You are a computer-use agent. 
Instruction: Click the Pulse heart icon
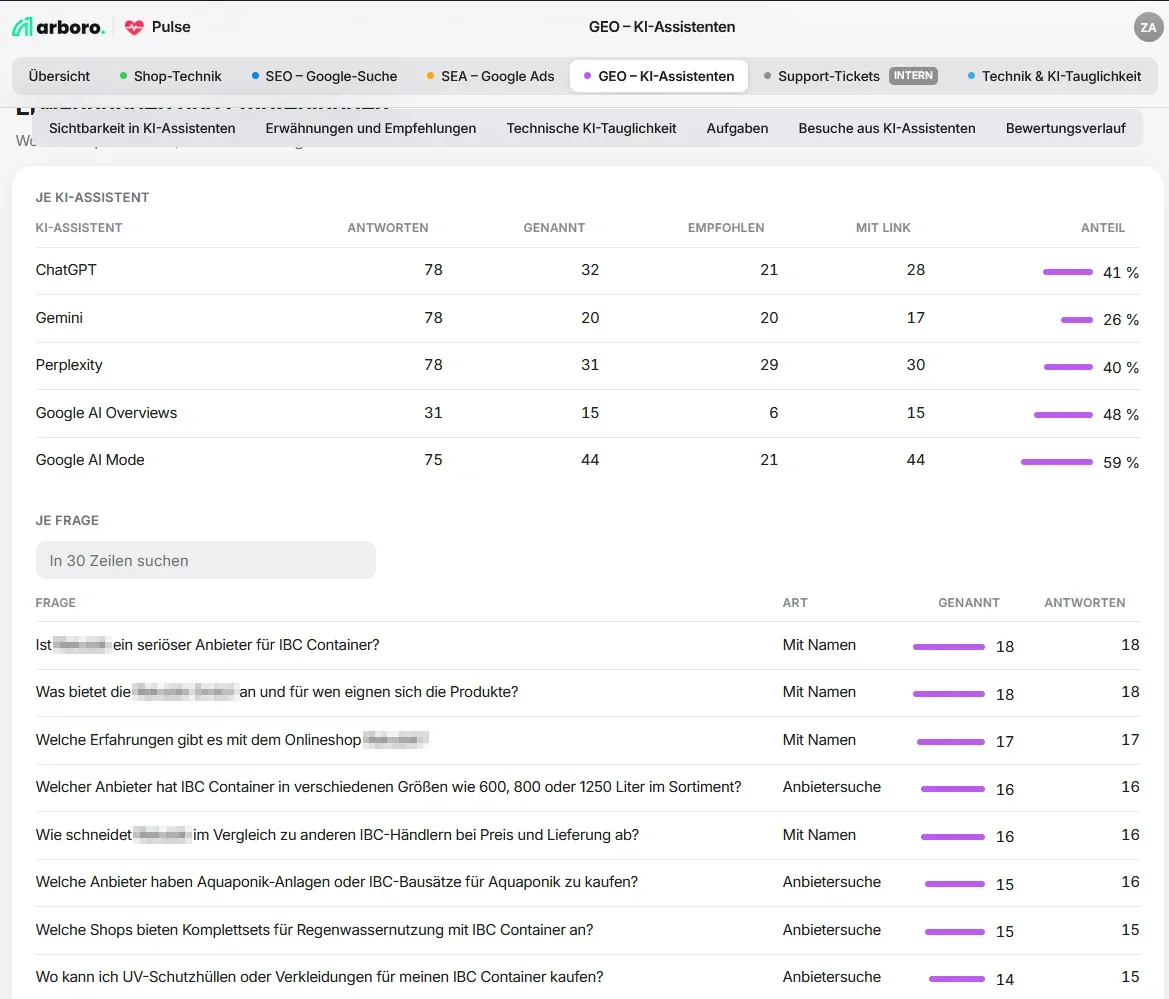tap(134, 28)
